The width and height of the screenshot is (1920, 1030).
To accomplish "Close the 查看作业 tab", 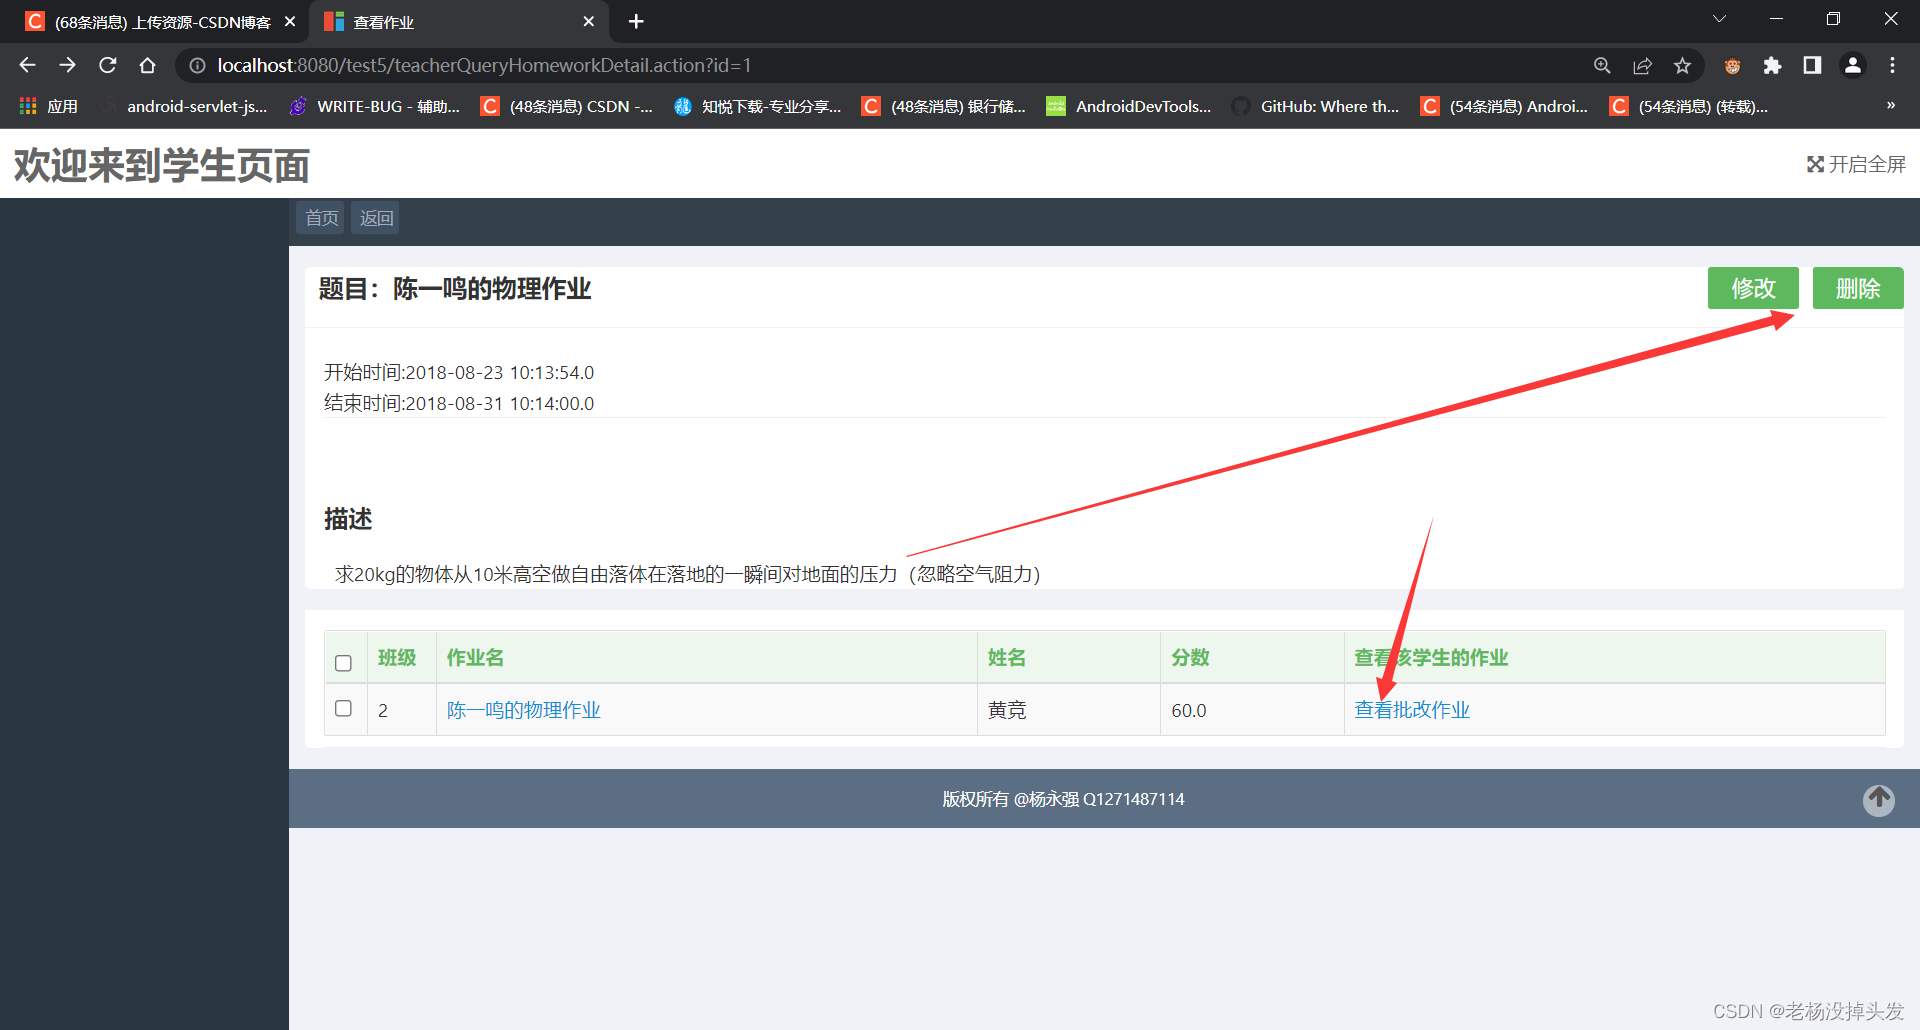I will [x=588, y=21].
